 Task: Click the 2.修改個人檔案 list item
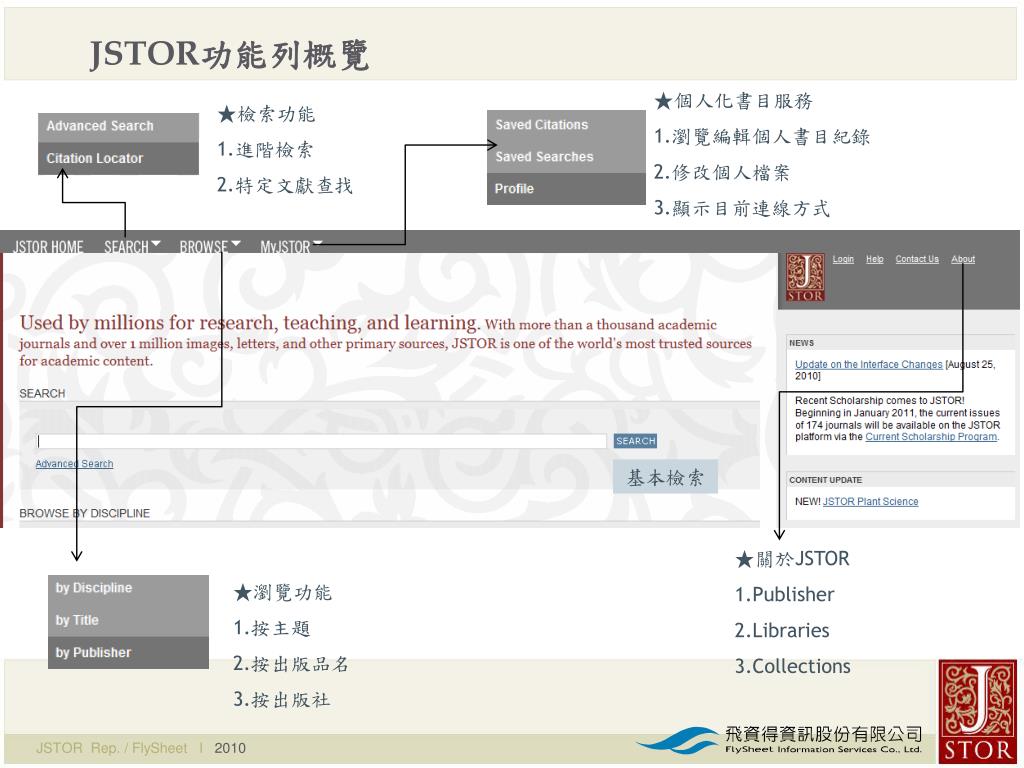click(722, 172)
